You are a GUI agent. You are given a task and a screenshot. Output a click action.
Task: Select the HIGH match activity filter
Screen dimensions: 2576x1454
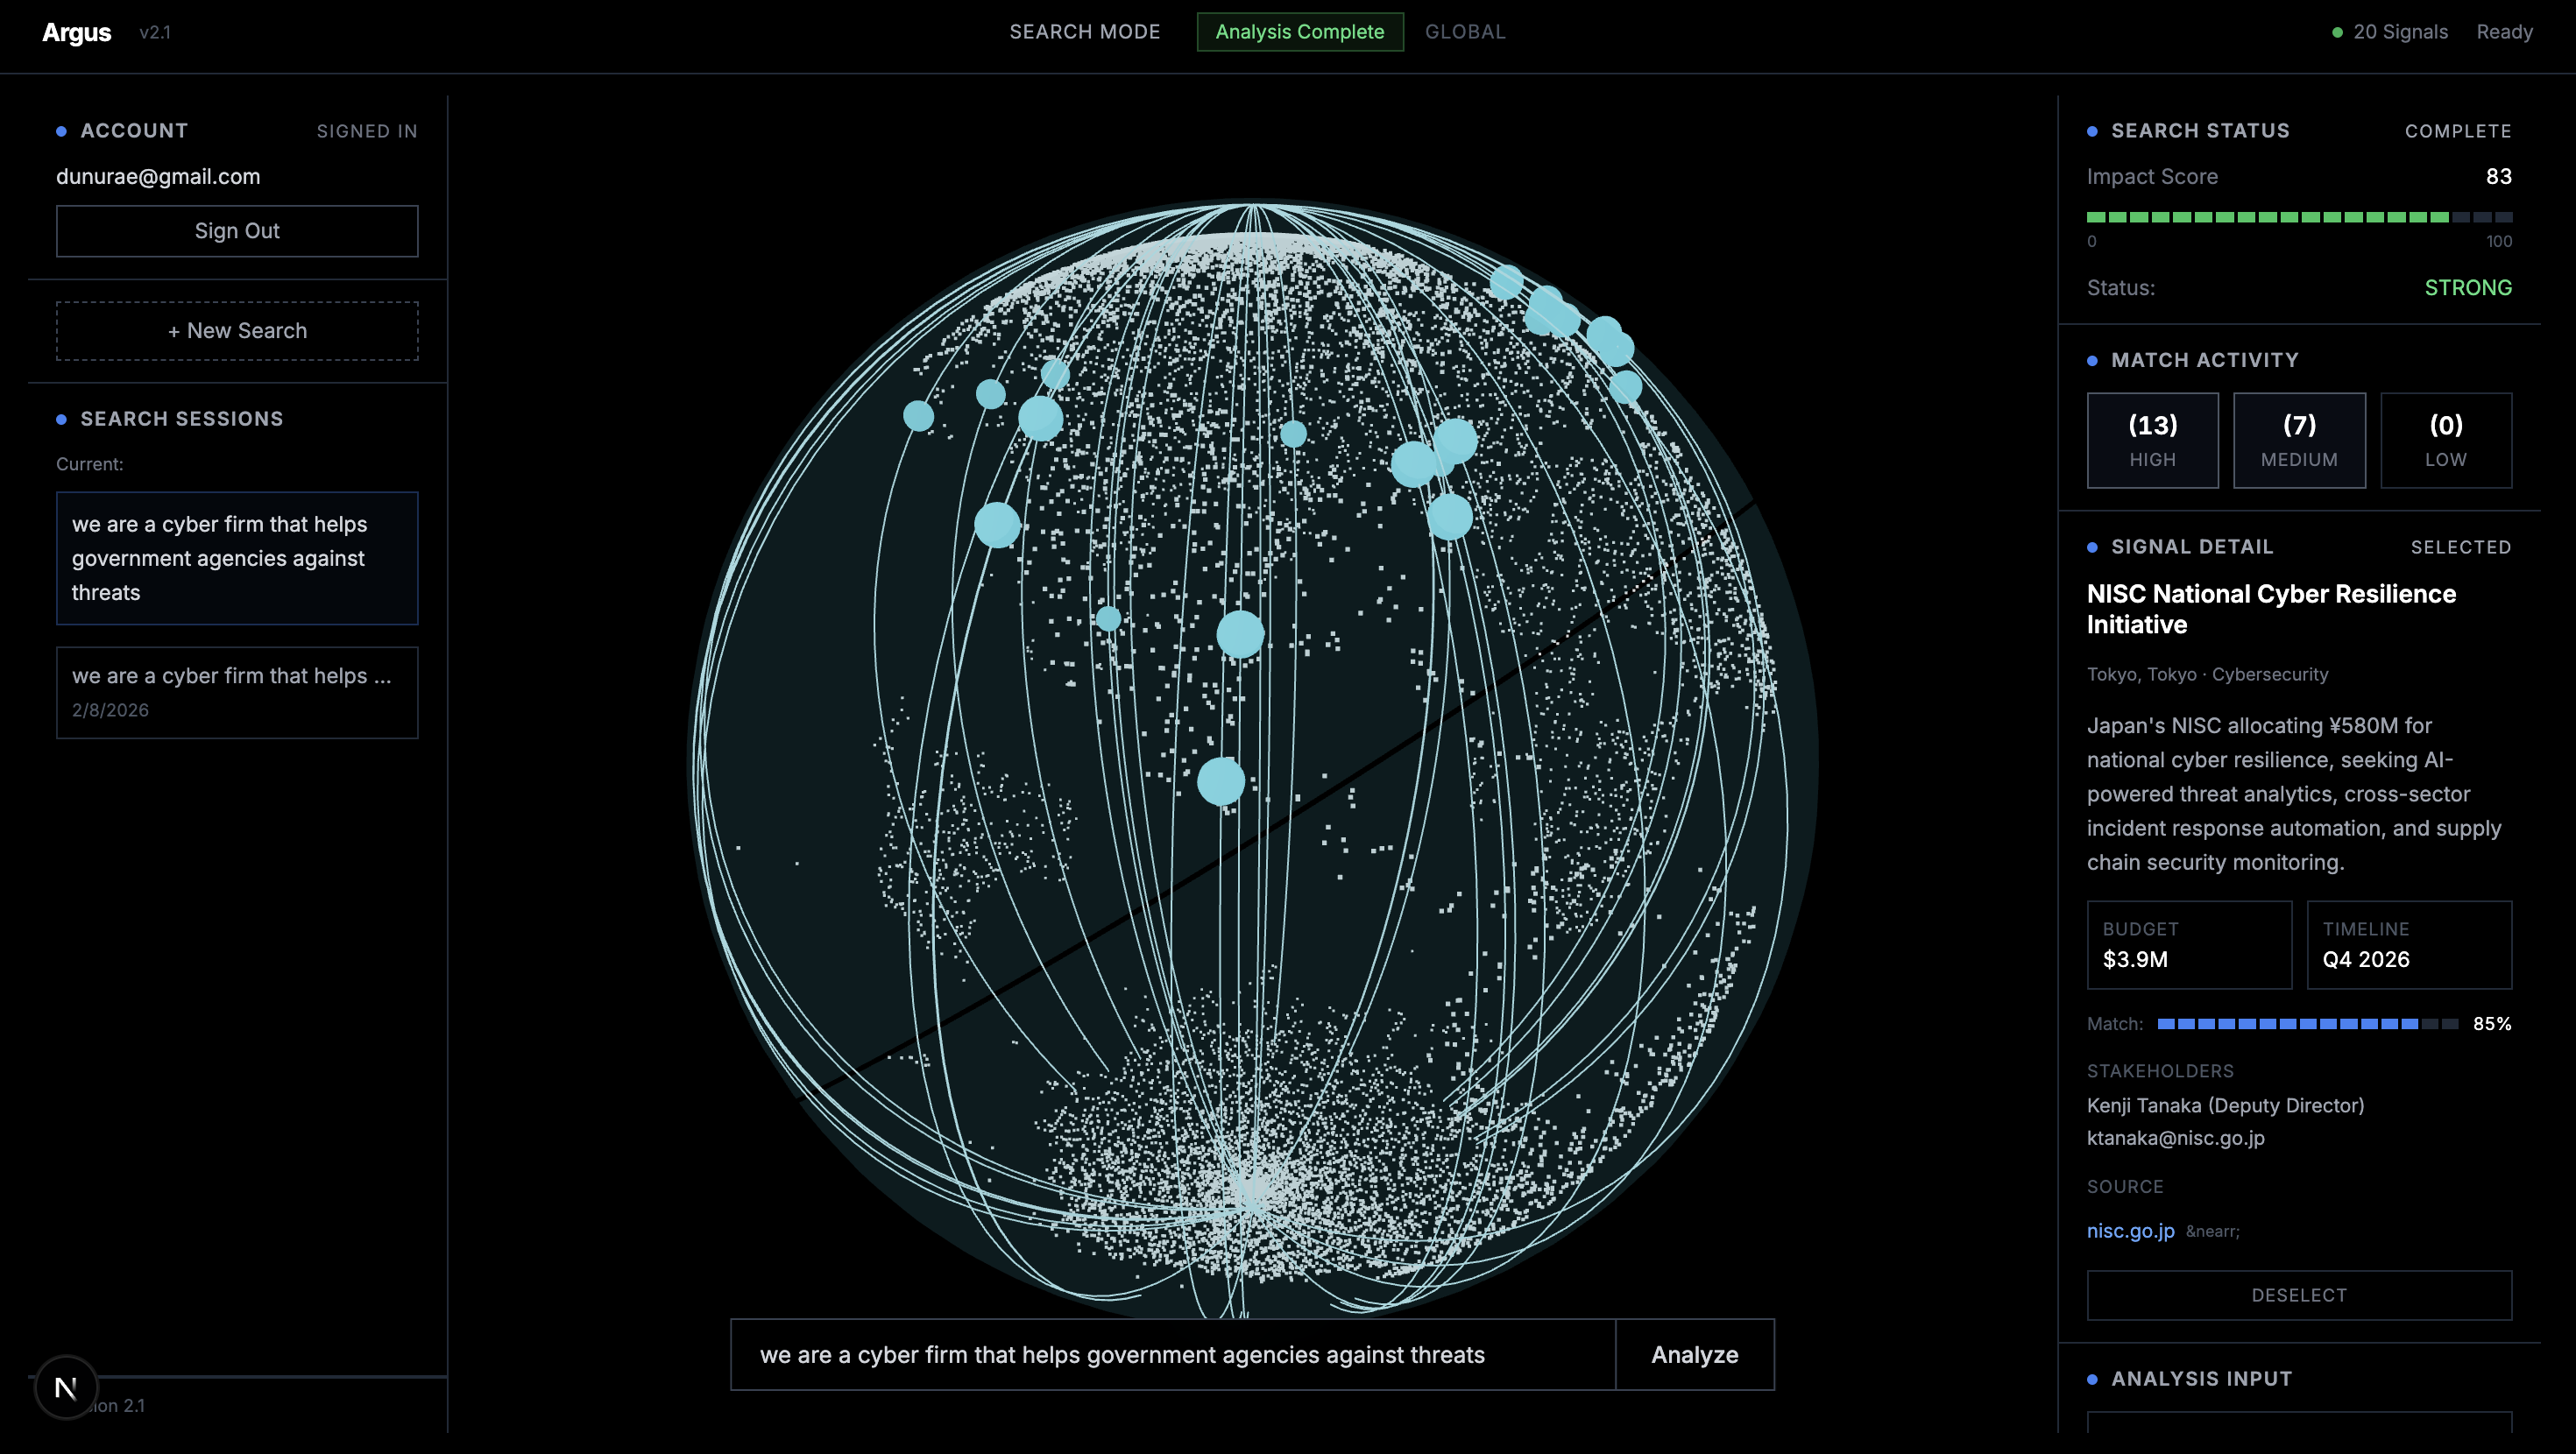[2152, 440]
